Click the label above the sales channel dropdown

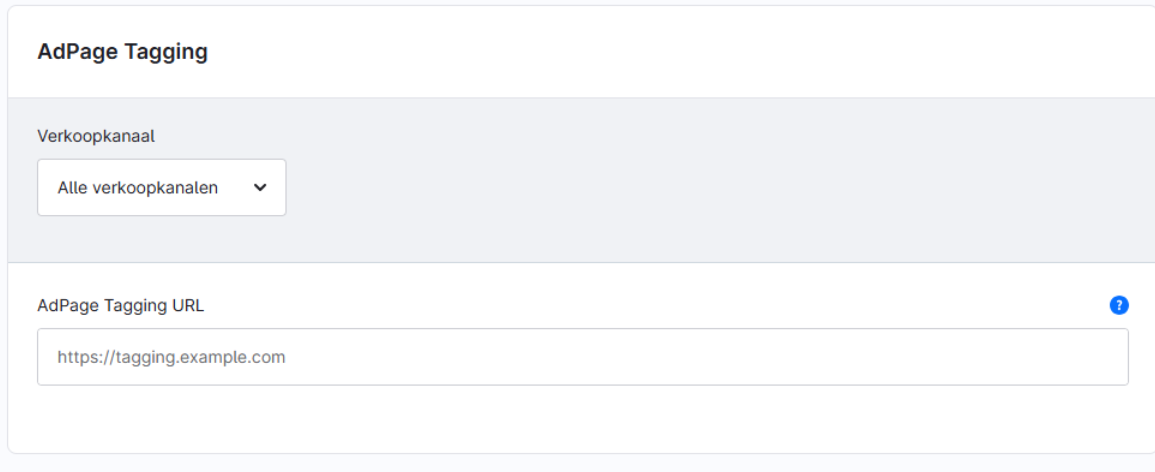tap(96, 136)
